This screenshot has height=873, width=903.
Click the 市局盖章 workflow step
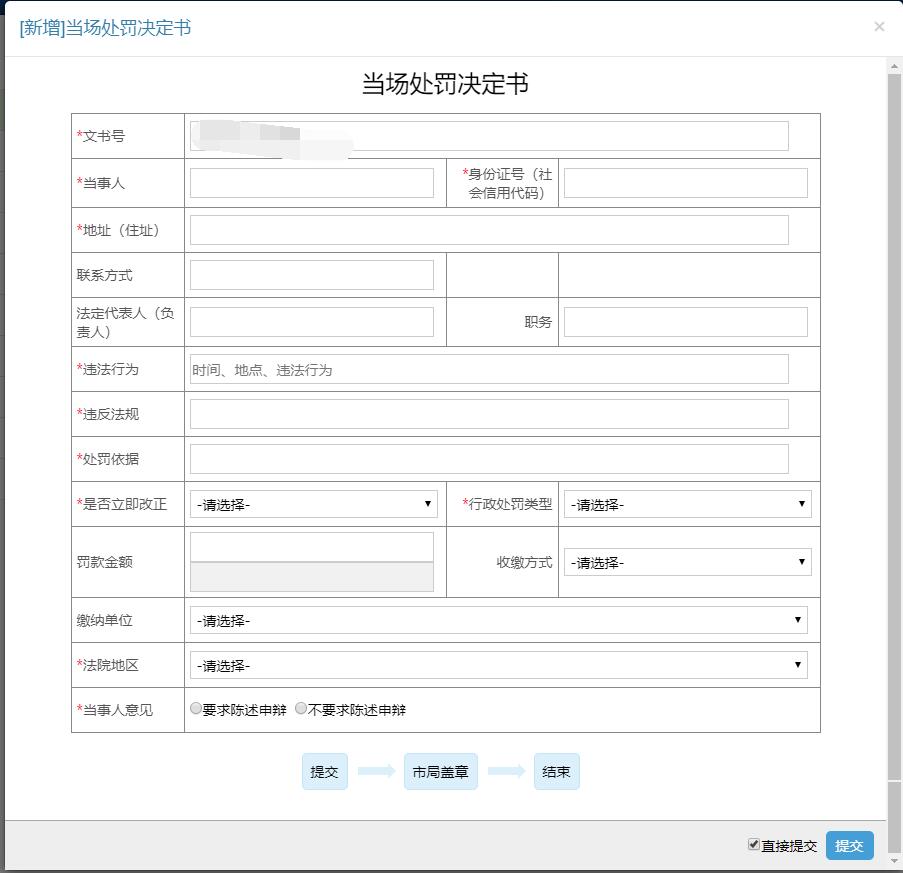(x=441, y=772)
